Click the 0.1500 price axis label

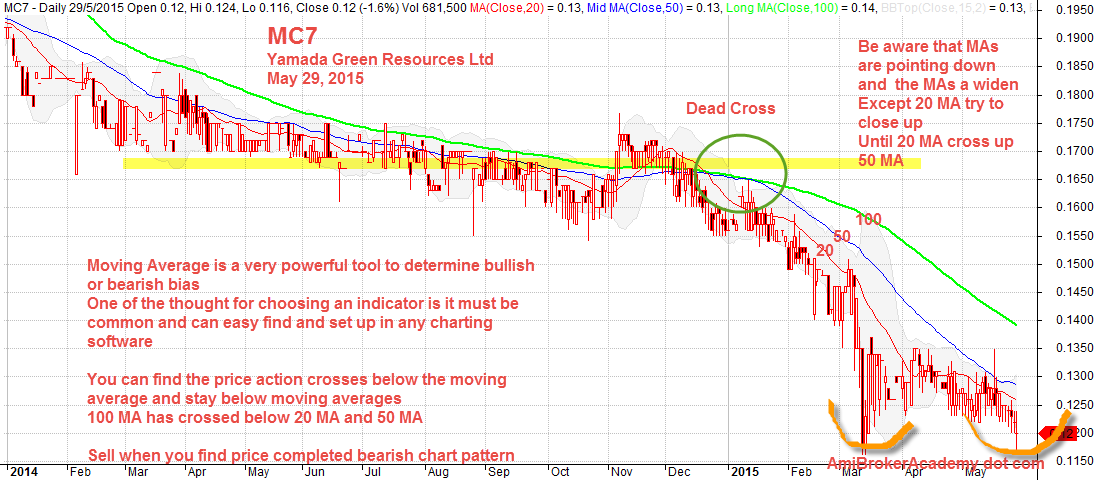(x=1075, y=264)
